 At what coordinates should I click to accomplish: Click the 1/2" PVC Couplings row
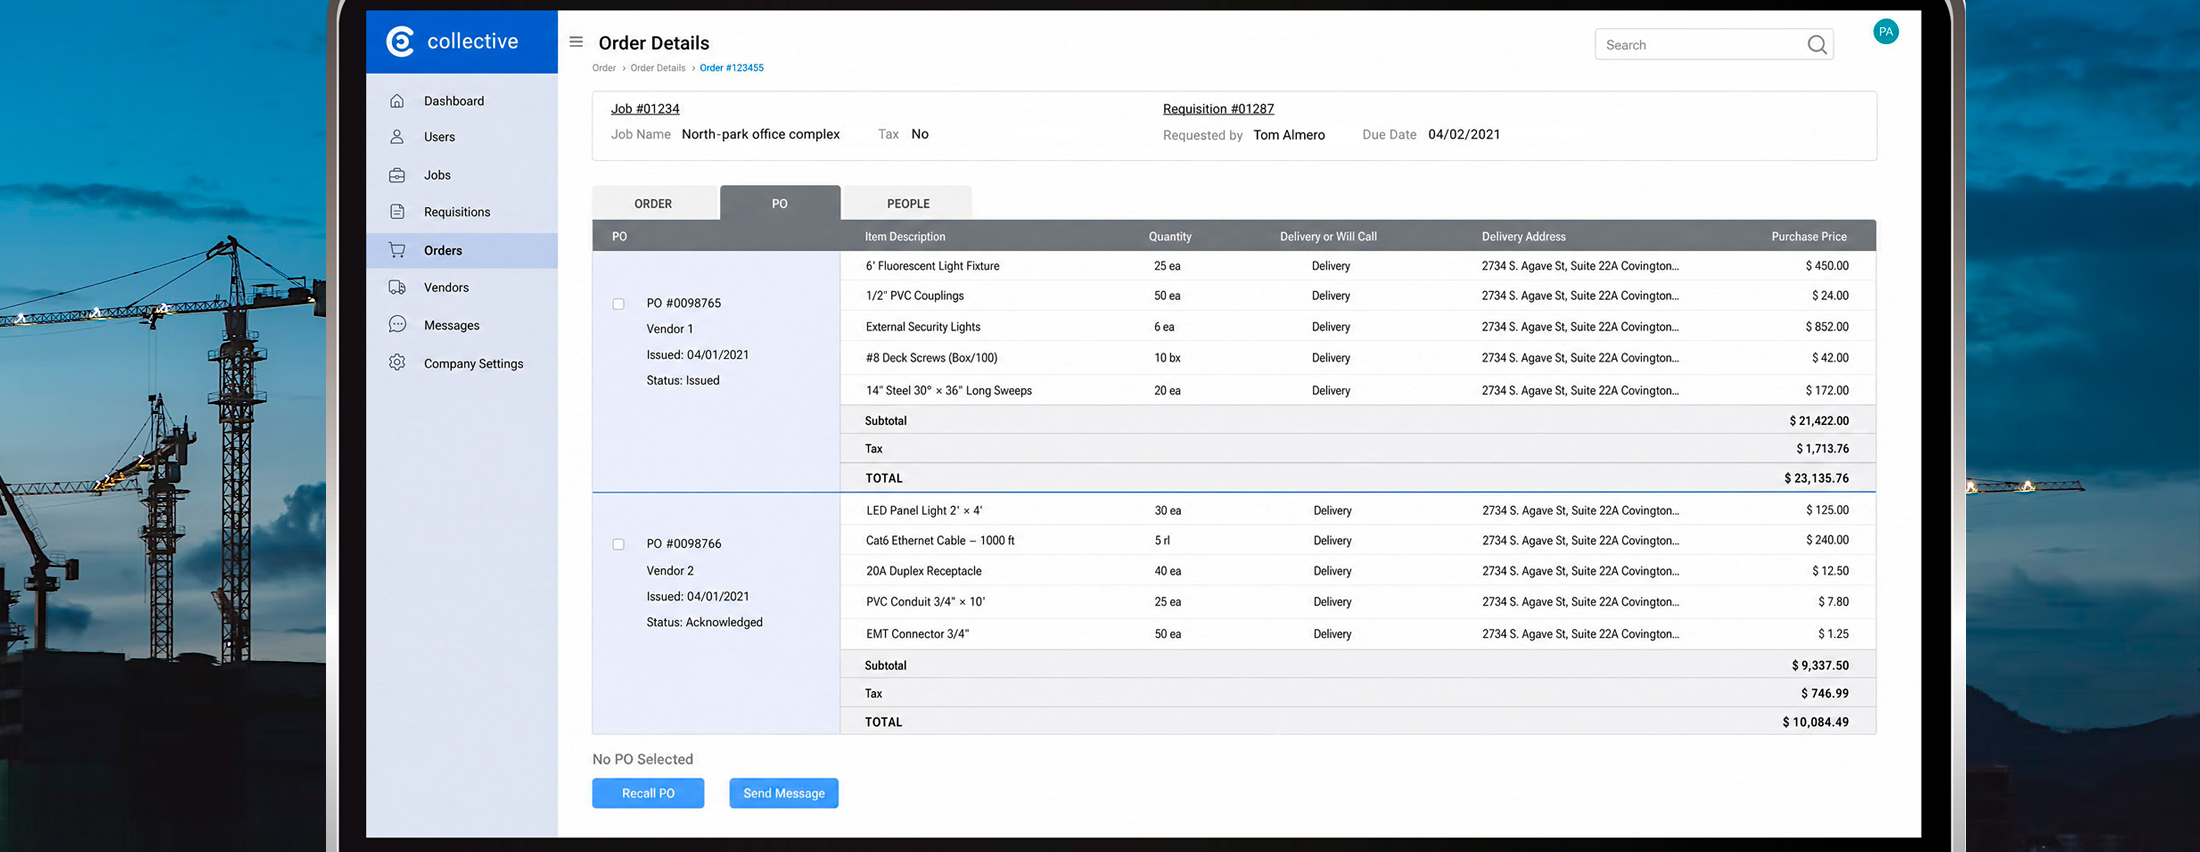click(1358, 296)
